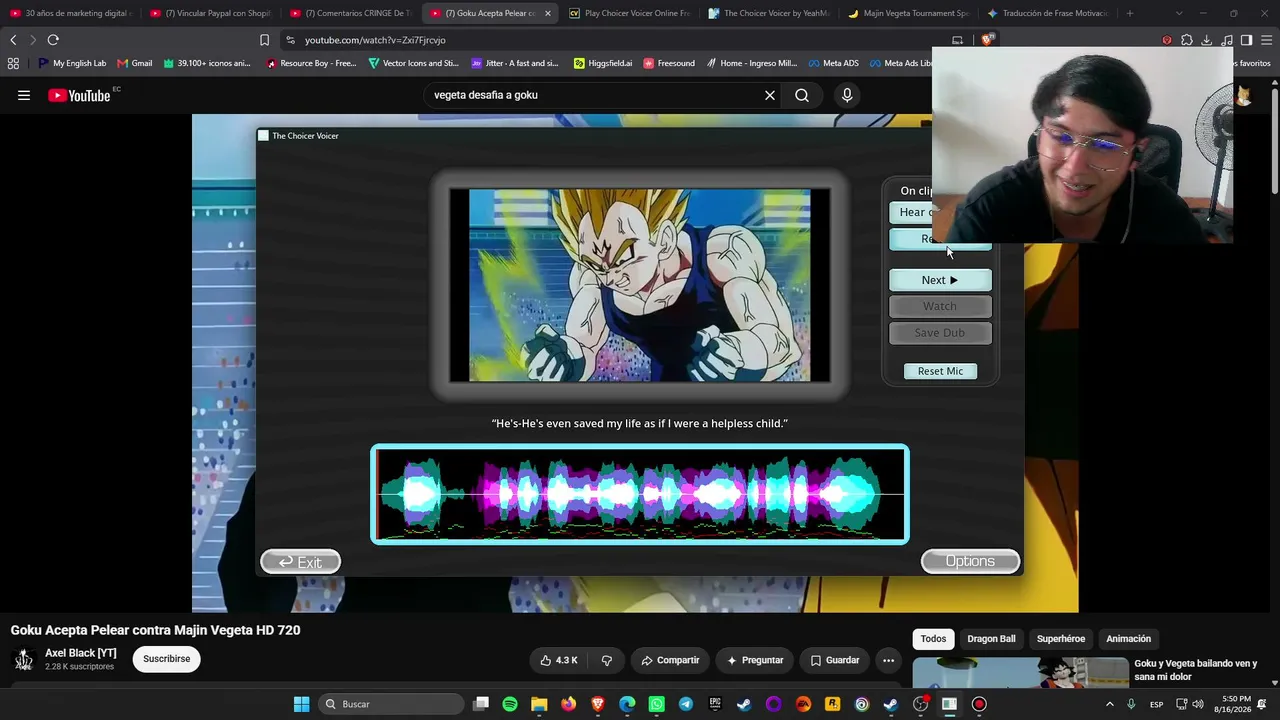Go to the YouTube home logo
This screenshot has height=720, width=1280.
[x=79, y=95]
